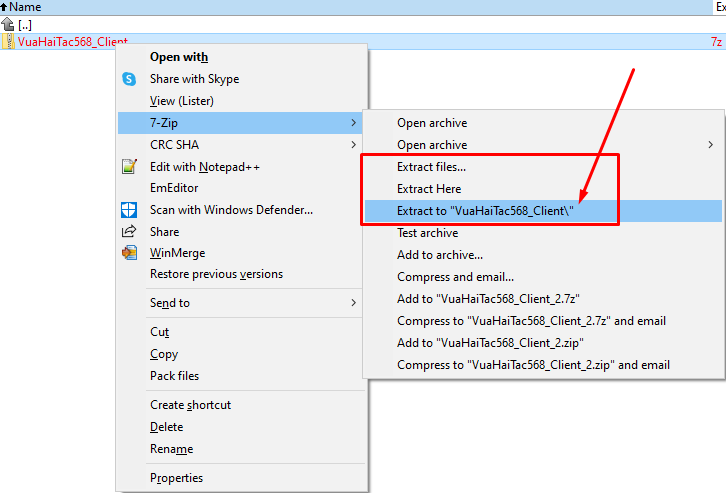Screen dimensions: 726x493
Task: Open the CRC SHA menu entry
Action: [x=240, y=144]
